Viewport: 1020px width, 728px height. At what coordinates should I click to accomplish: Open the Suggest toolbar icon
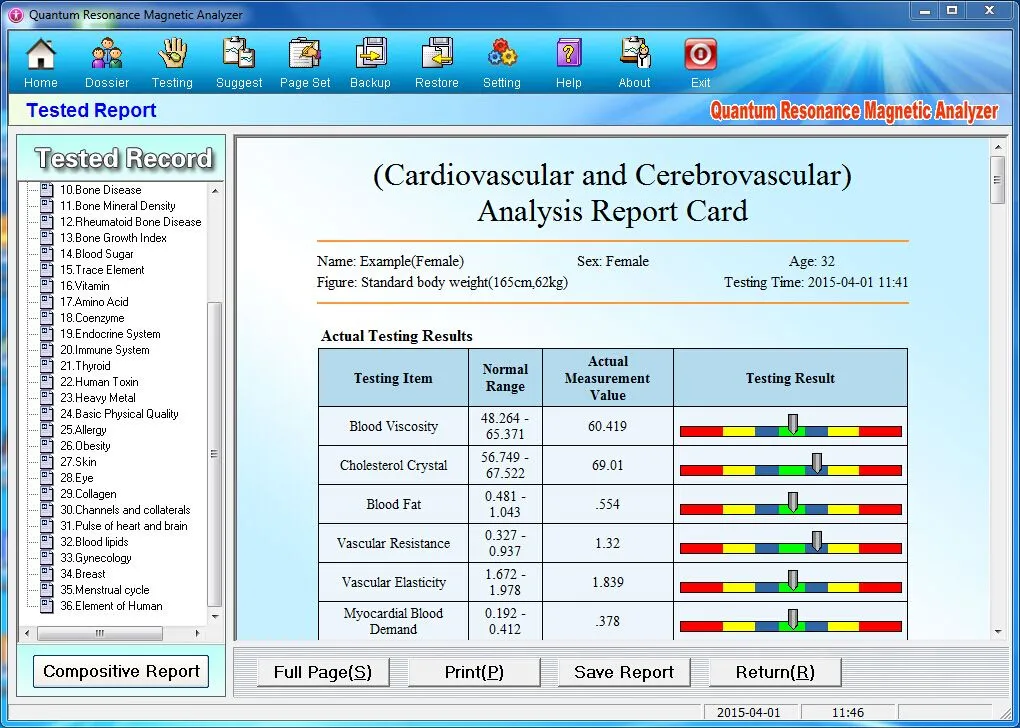(239, 55)
